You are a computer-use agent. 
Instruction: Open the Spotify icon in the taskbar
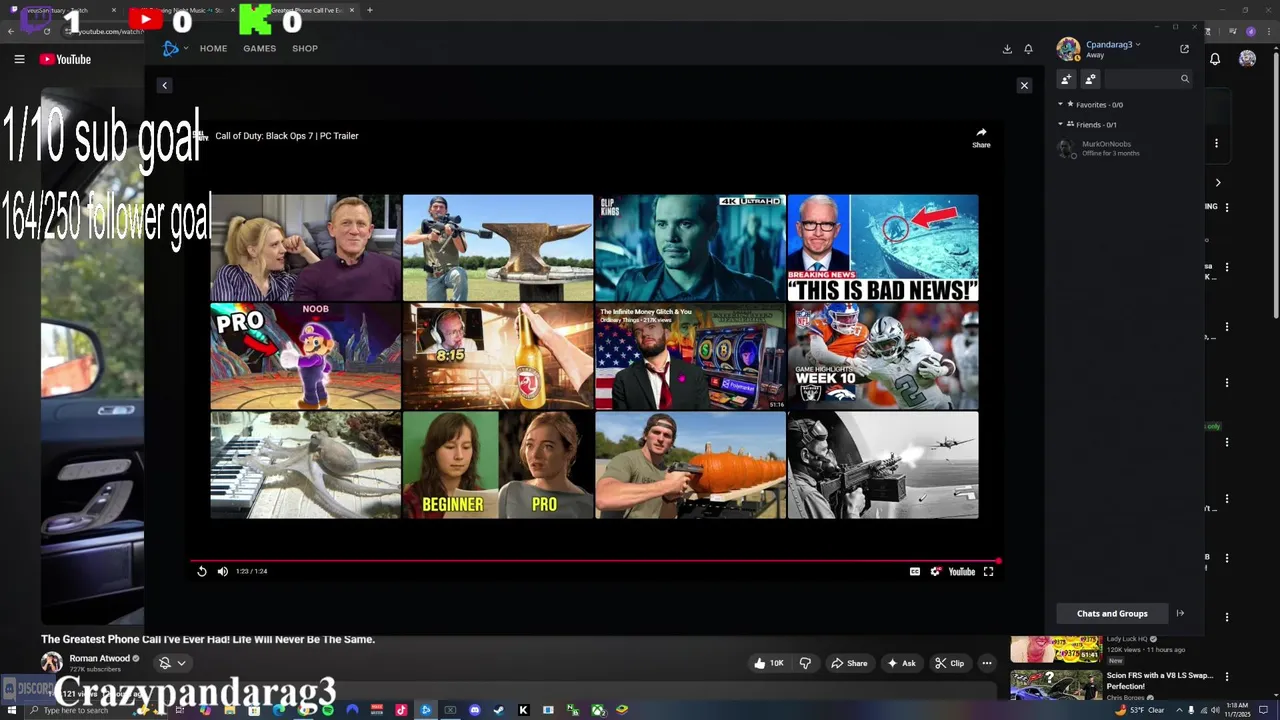pos(328,710)
